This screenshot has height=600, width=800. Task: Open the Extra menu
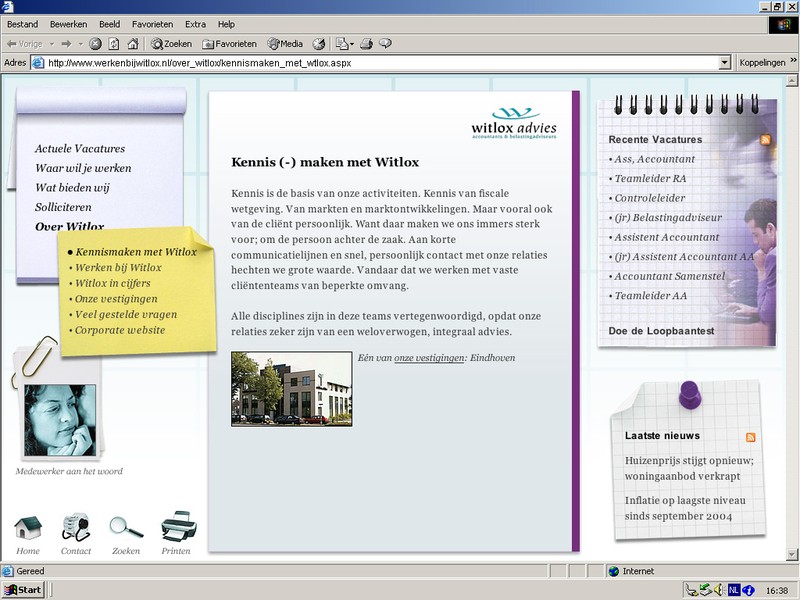click(196, 24)
